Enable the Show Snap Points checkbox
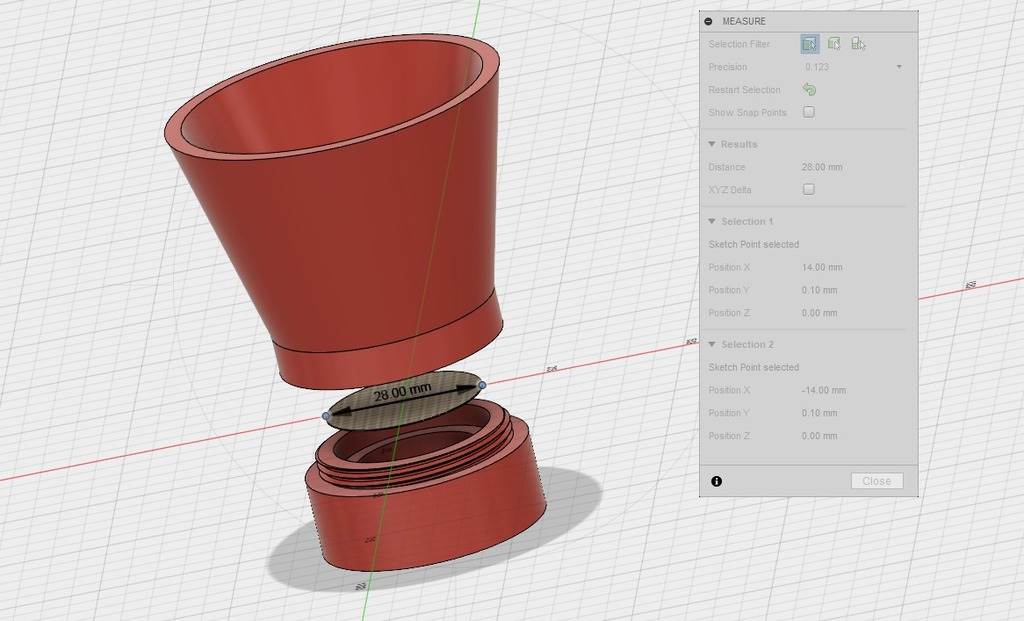Screen dimensions: 1024x621 tap(809, 112)
